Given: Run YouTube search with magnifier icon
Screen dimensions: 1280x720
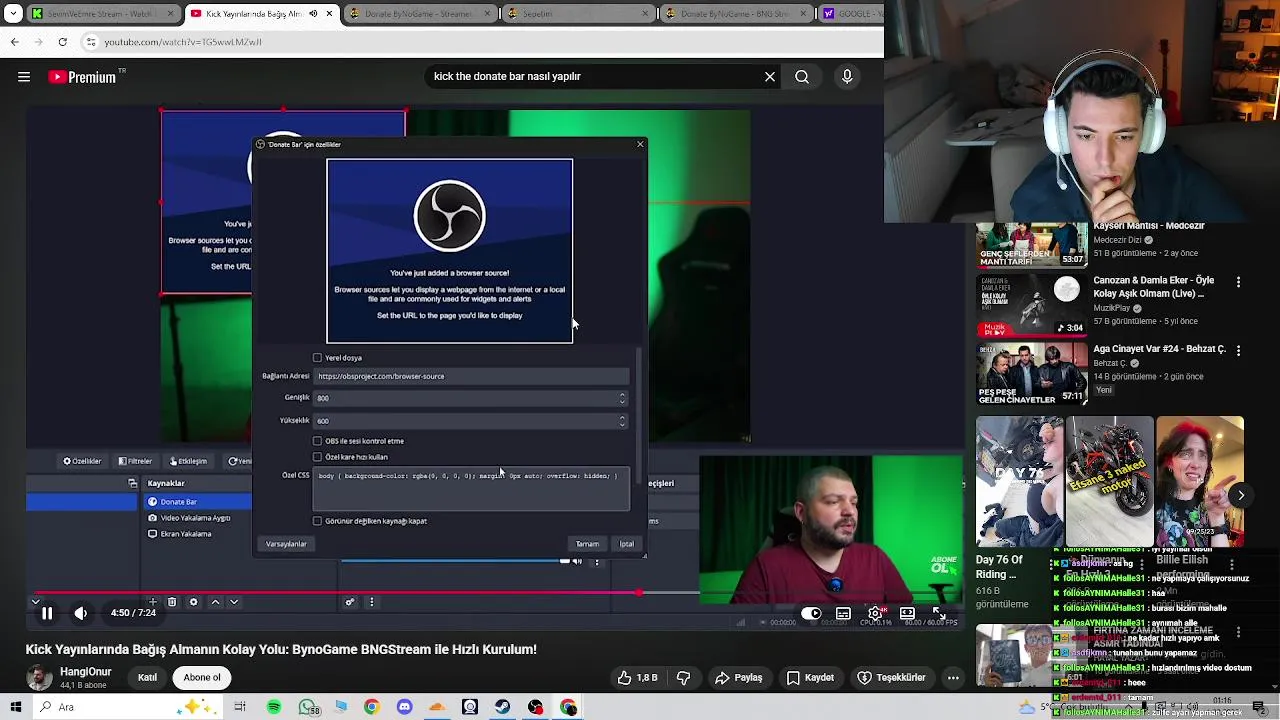Looking at the screenshot, I should click(802, 77).
